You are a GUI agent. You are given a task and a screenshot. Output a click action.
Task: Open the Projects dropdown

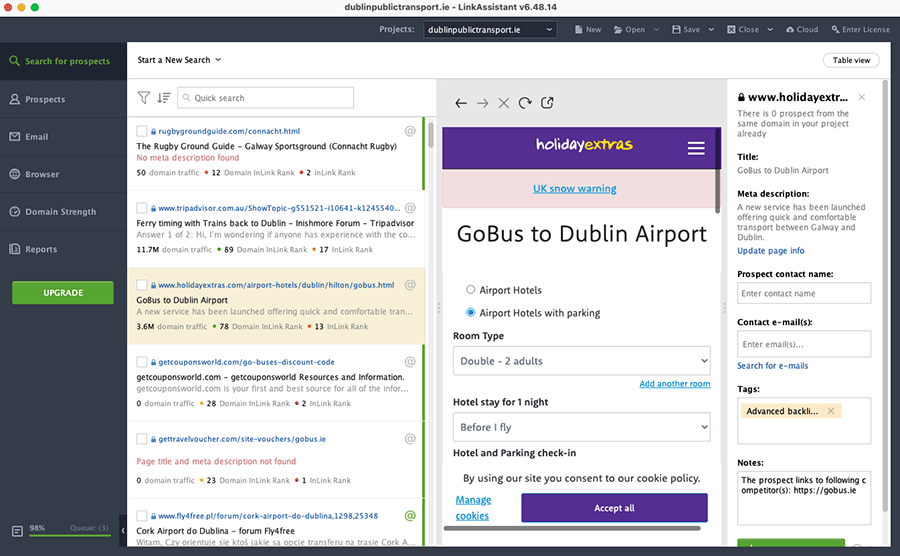coord(490,29)
